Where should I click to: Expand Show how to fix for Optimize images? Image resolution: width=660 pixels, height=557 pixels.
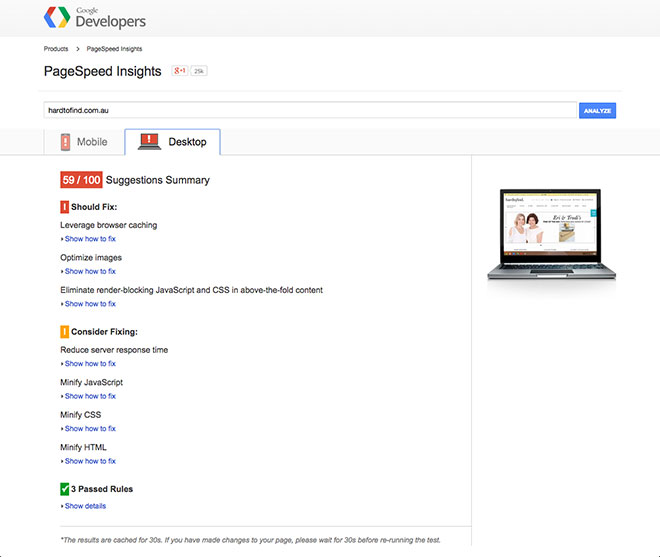tap(90, 271)
